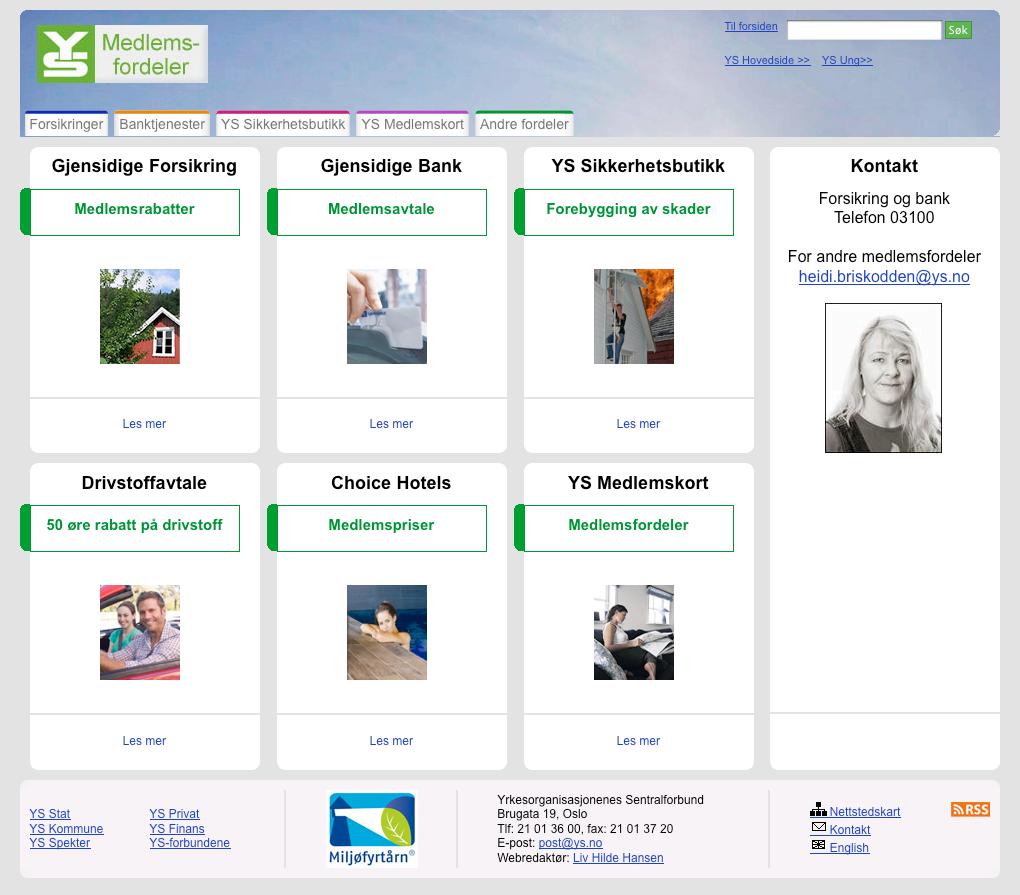Open the bank card payment thumbnail

[x=387, y=316]
